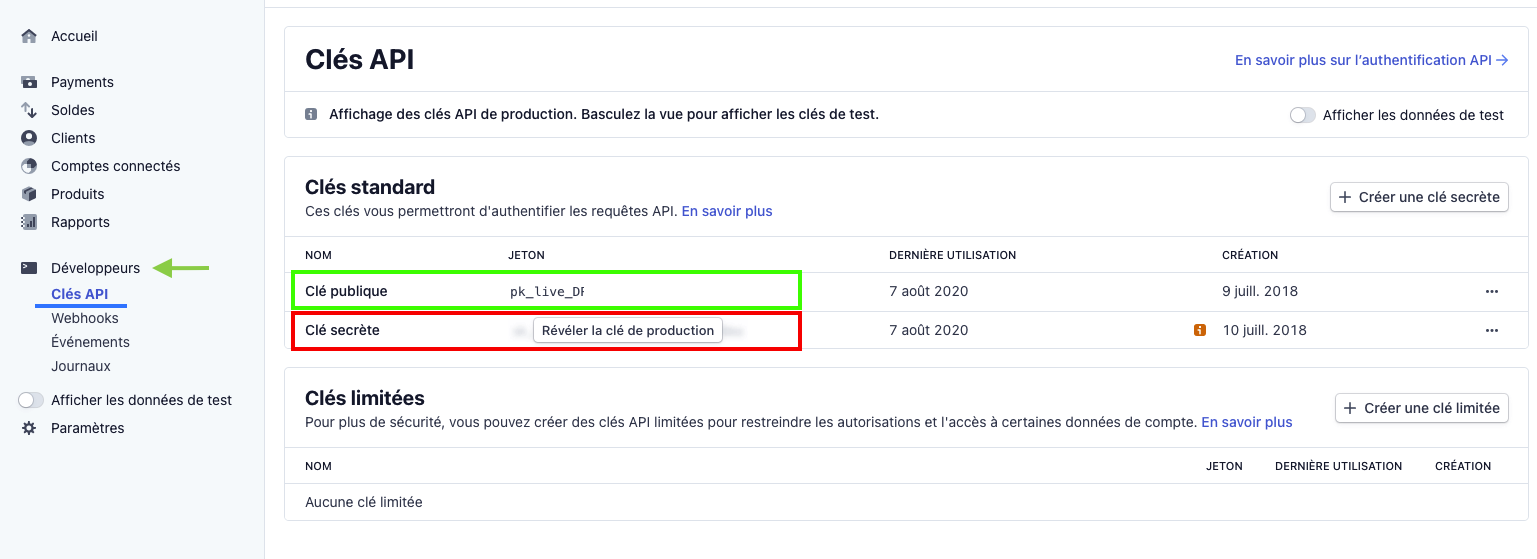This screenshot has height=559, width=1537.
Task: Open Événements in the sidebar
Action: [x=91, y=342]
